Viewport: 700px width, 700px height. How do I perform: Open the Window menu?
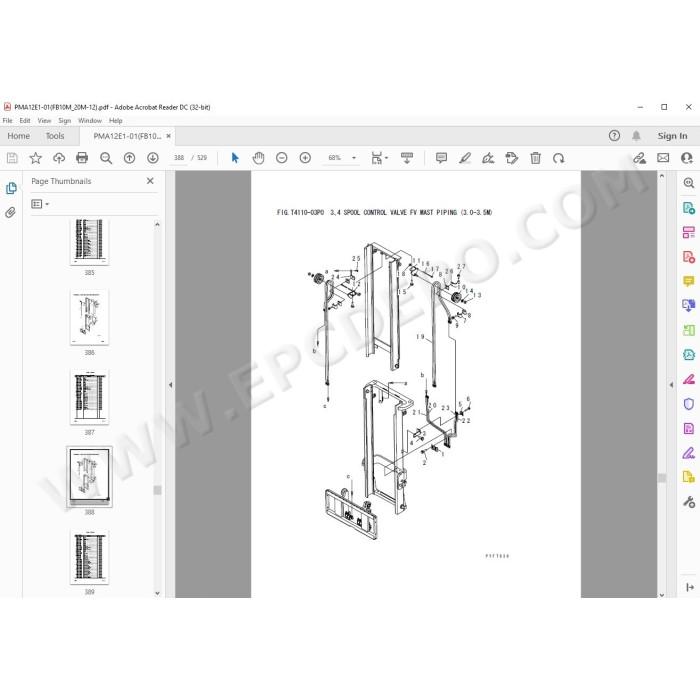(90, 121)
